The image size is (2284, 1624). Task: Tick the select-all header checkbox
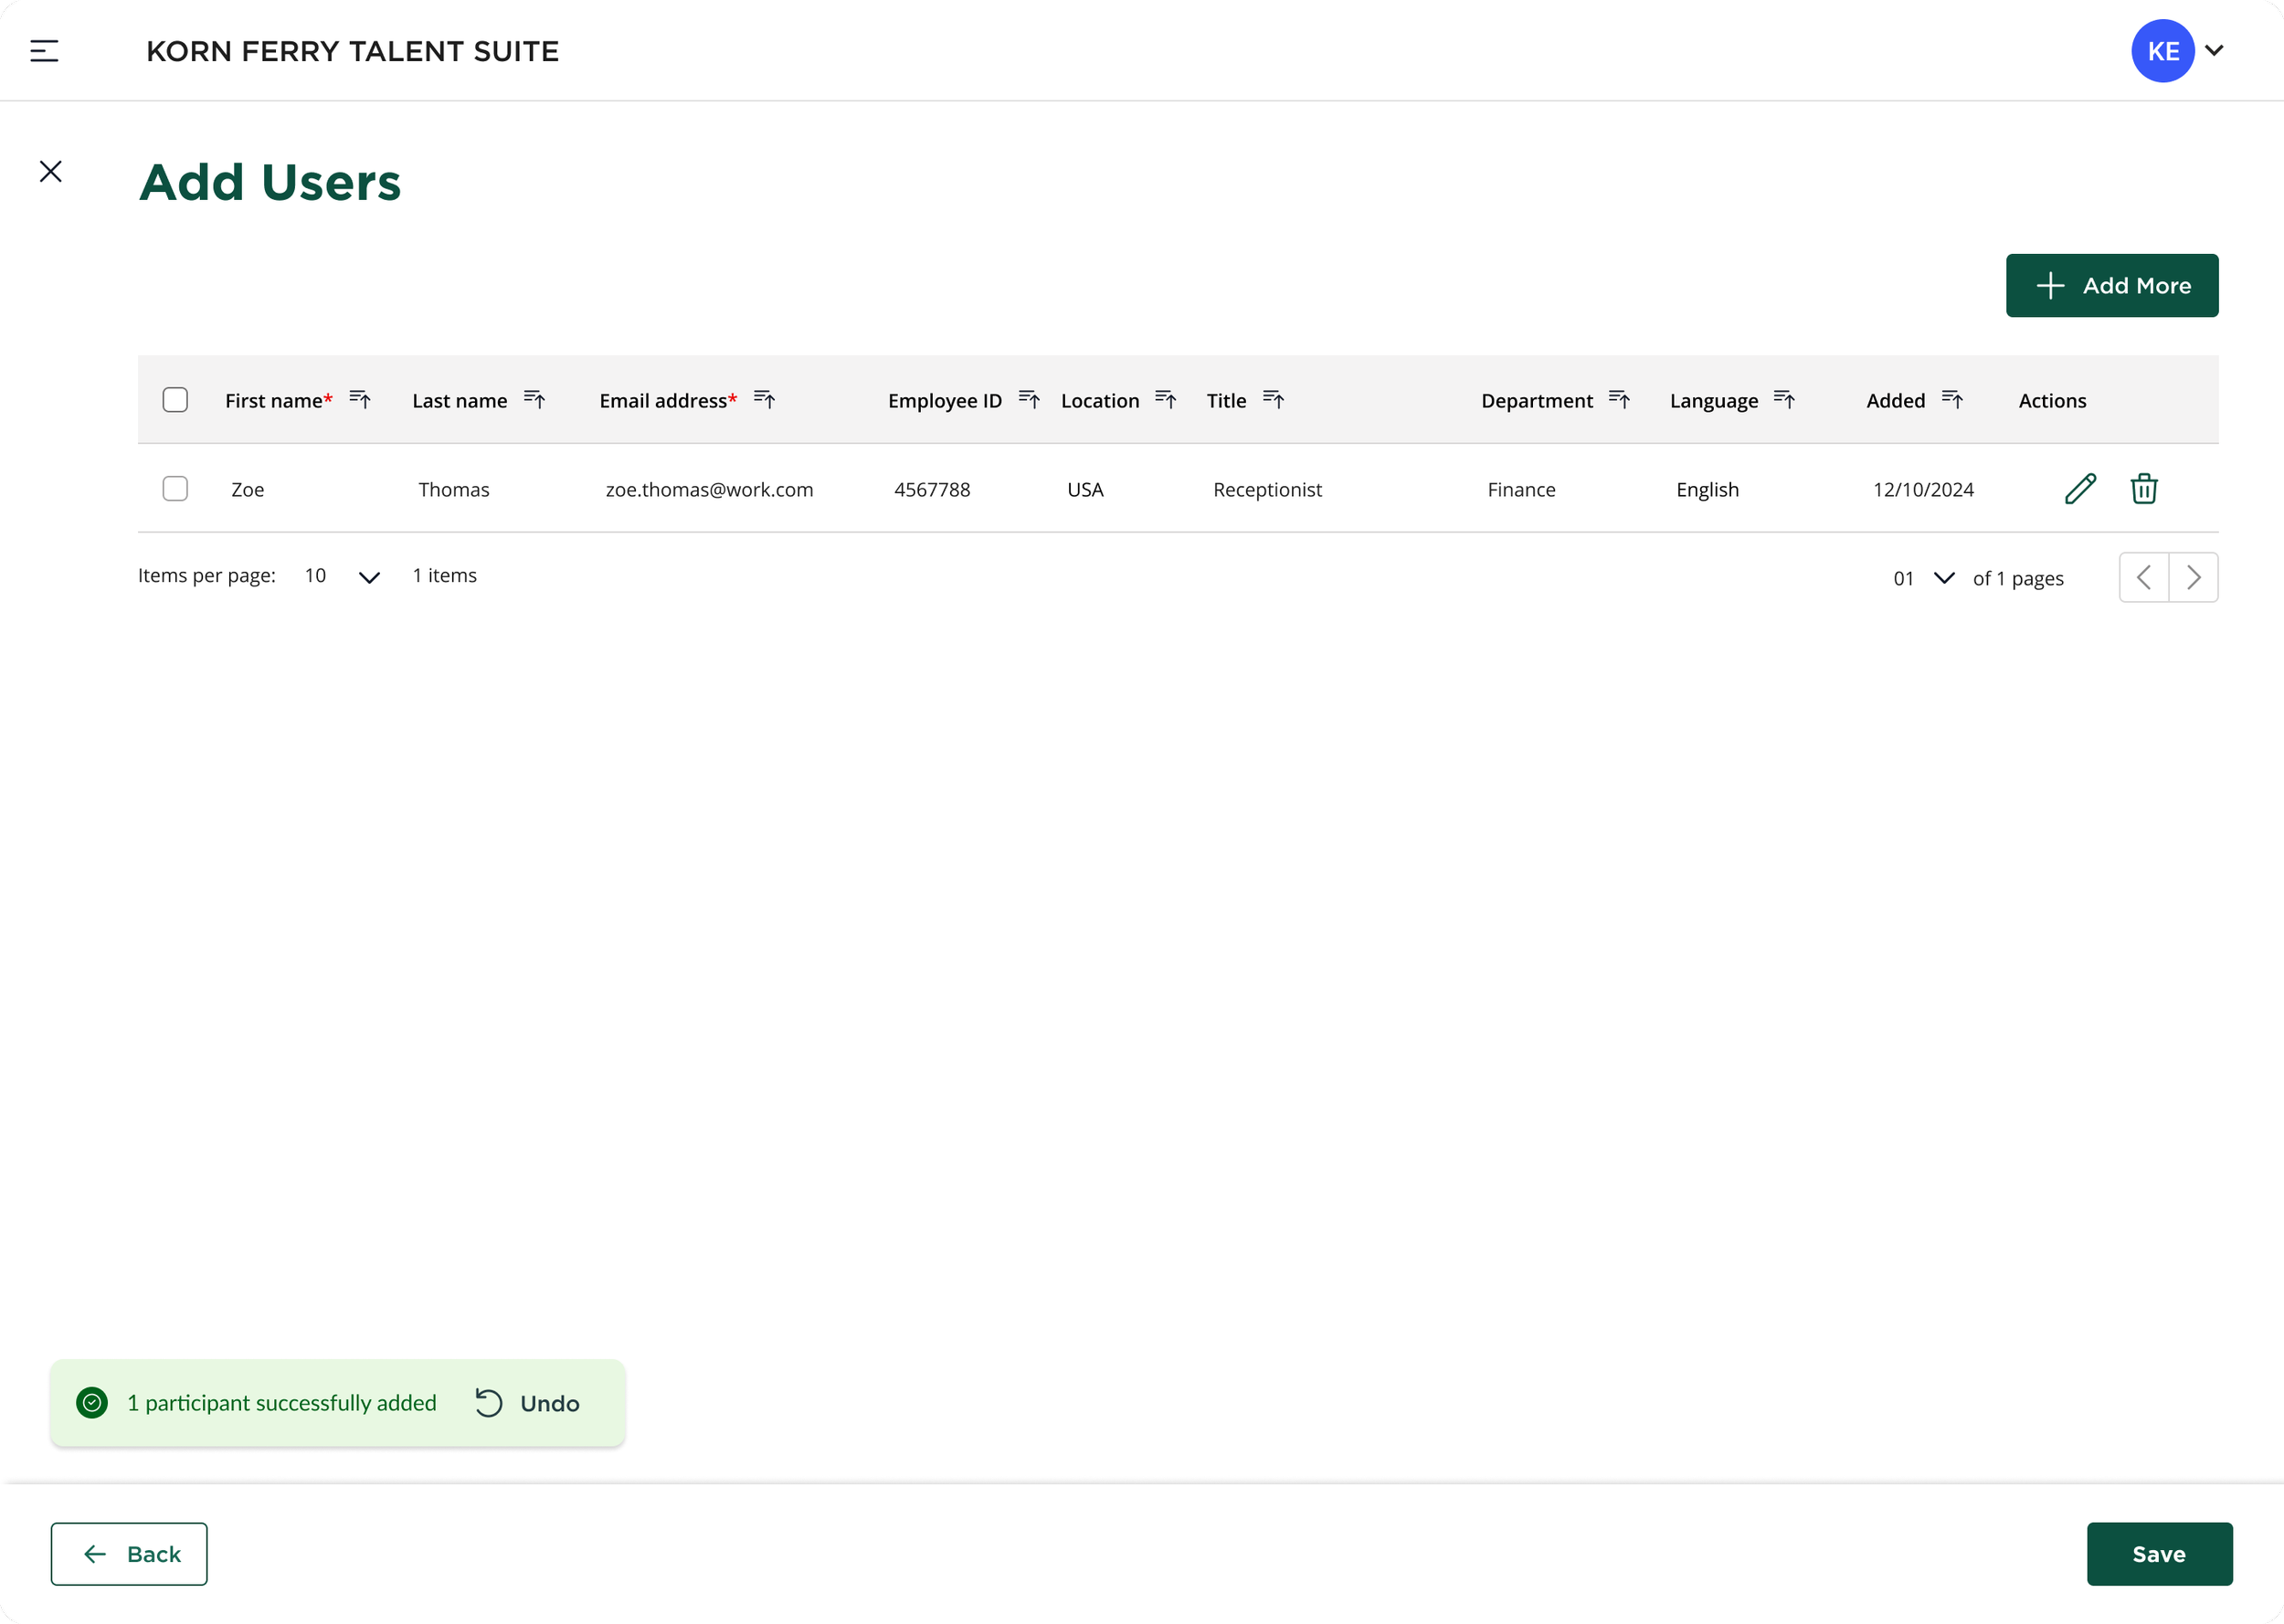tap(175, 400)
